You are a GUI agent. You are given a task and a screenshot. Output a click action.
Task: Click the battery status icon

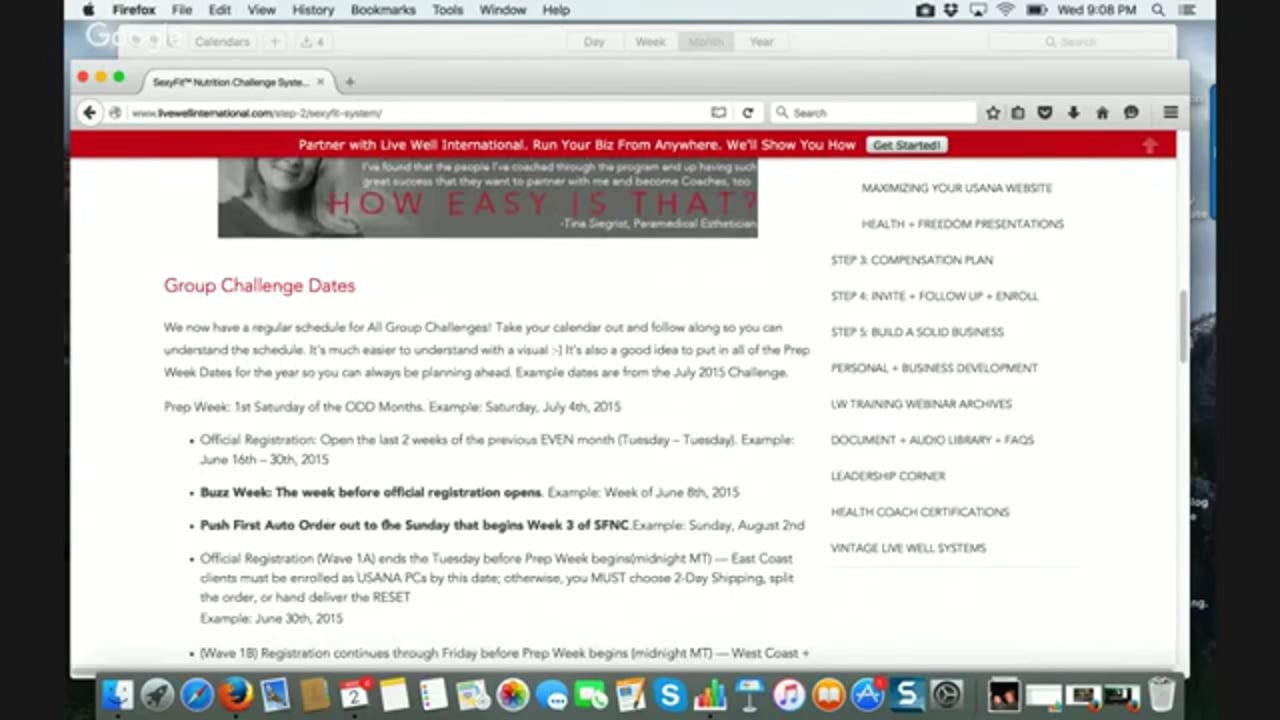click(x=1036, y=10)
